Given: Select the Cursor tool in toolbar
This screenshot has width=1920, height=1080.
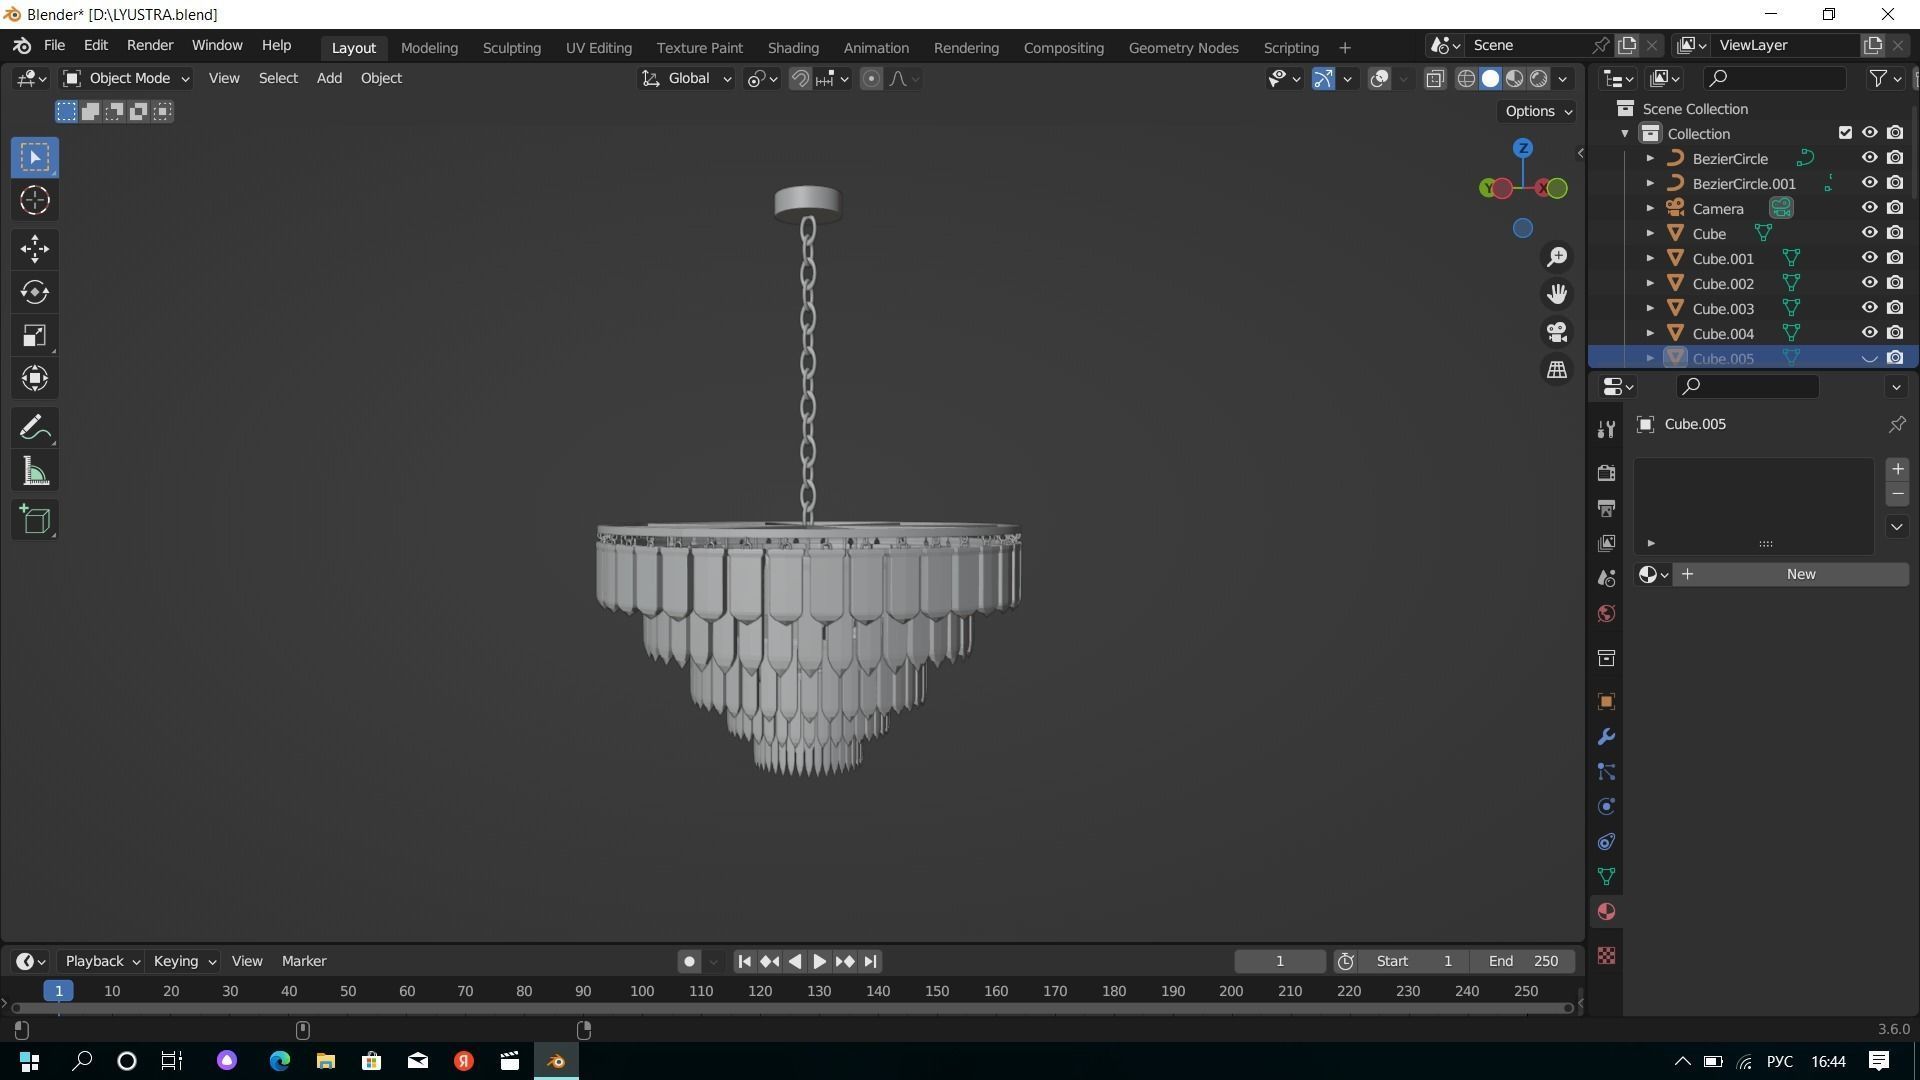Looking at the screenshot, I should coord(35,201).
